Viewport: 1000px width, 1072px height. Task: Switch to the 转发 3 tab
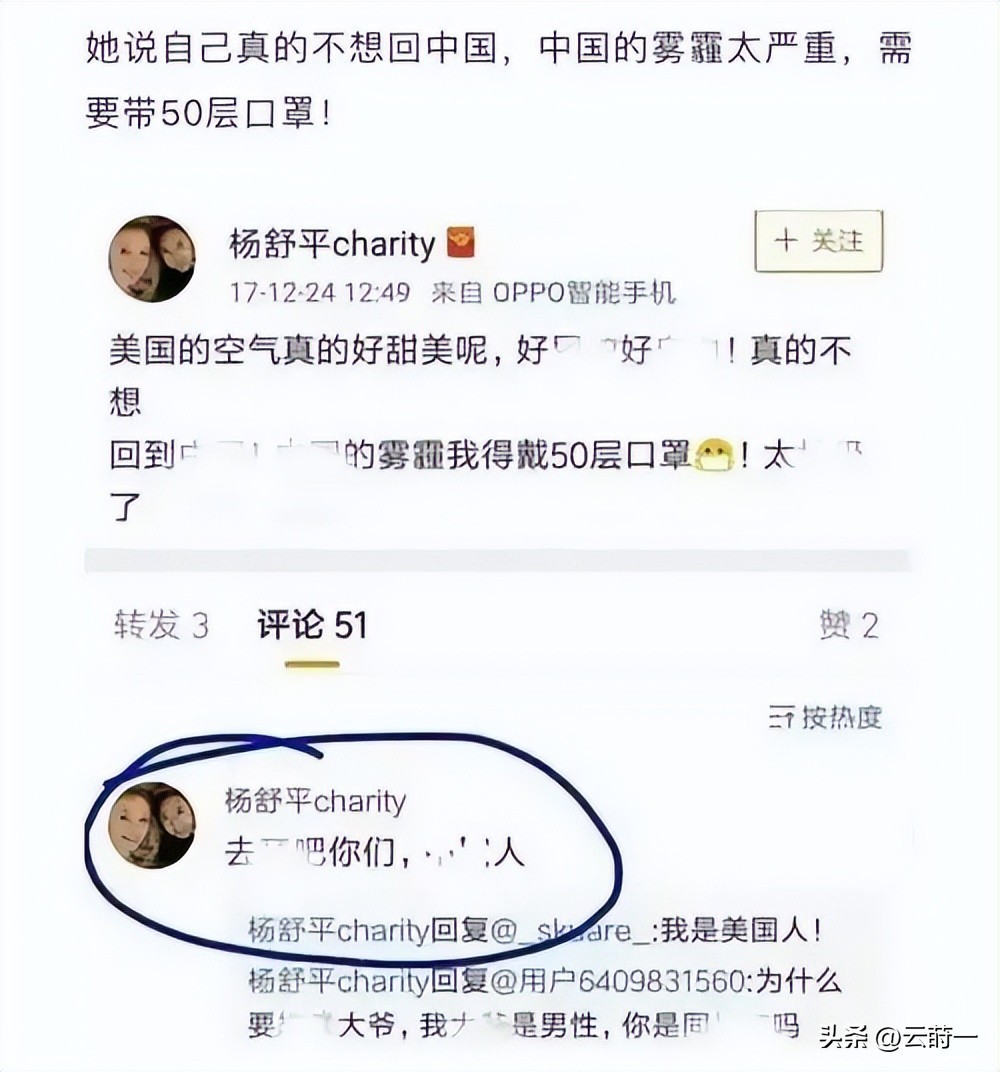pyautogui.click(x=161, y=625)
